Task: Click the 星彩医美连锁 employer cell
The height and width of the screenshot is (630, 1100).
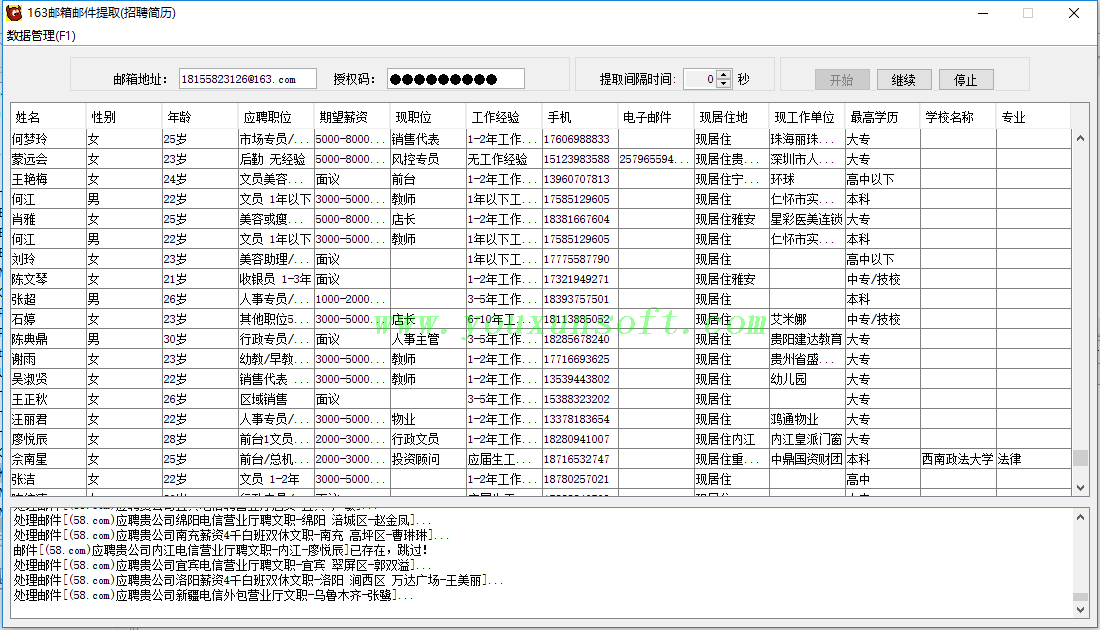Action: coord(806,219)
